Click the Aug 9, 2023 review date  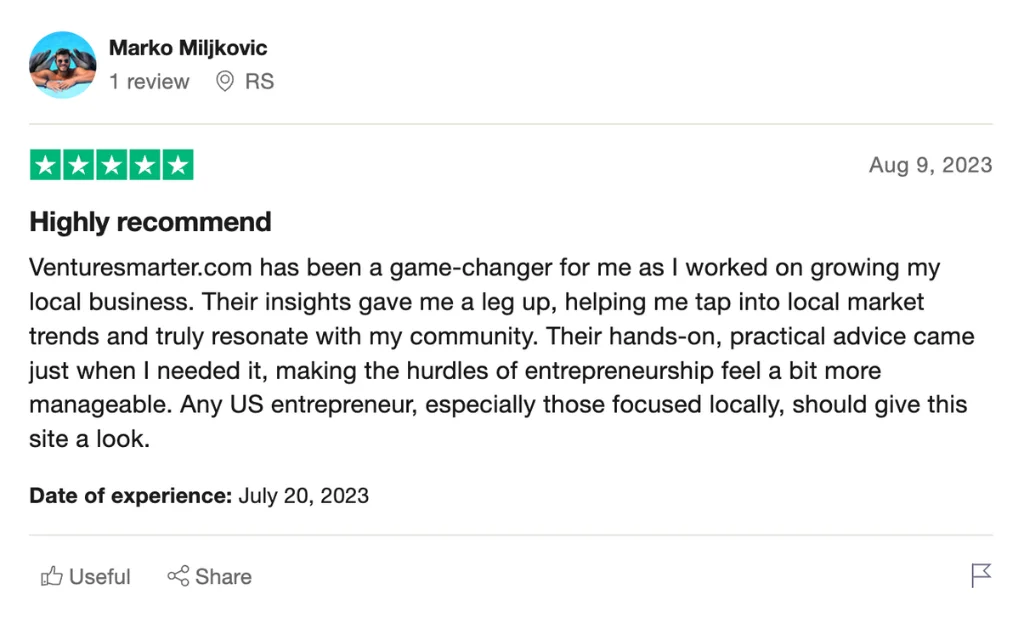930,165
